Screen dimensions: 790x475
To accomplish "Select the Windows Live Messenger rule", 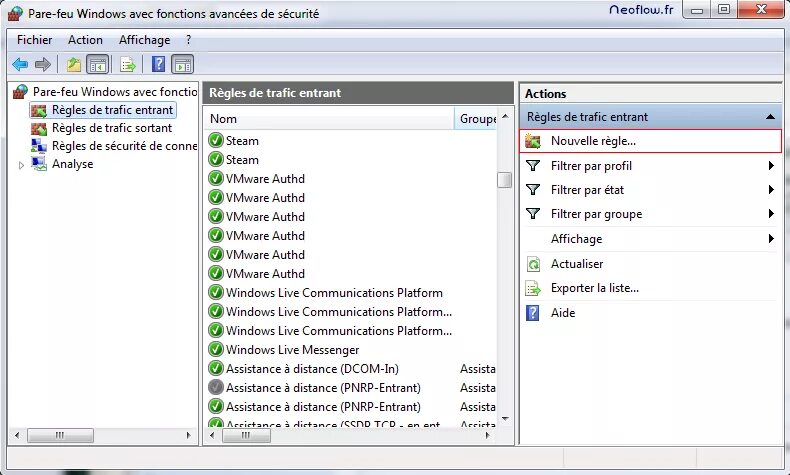I will (292, 350).
